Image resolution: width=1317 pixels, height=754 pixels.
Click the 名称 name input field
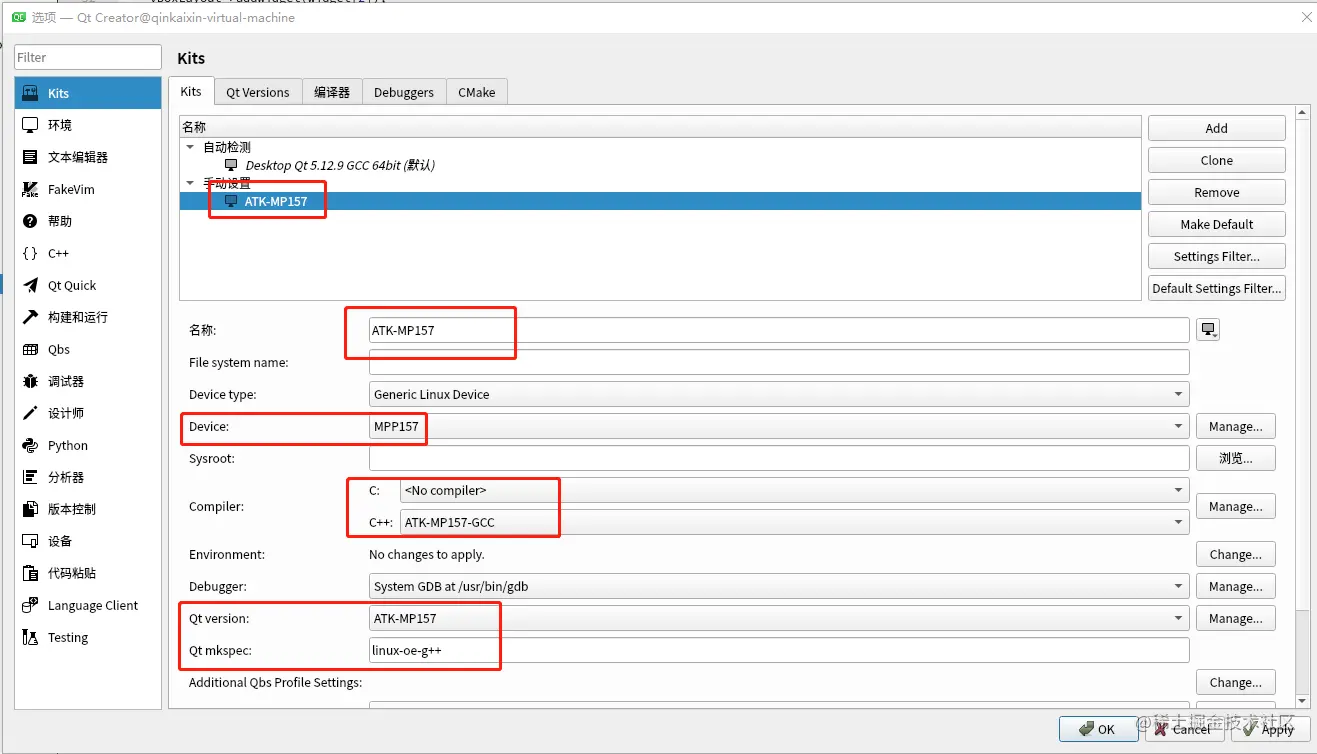coord(779,330)
